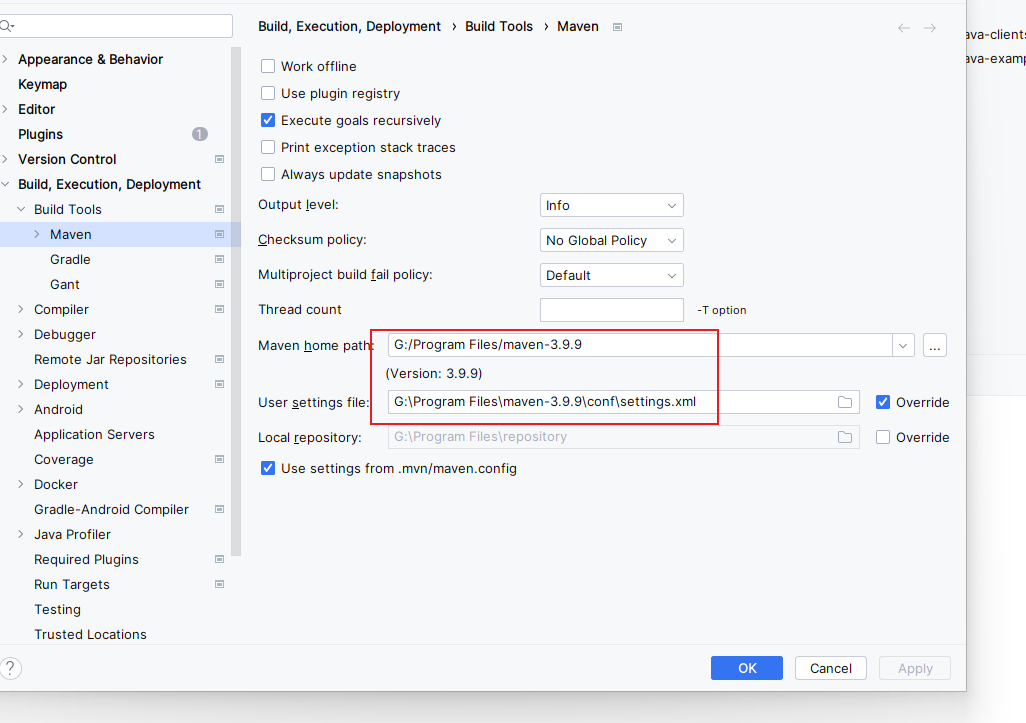Expand the Version Control section
Image resolution: width=1026 pixels, height=723 pixels.
click(5, 159)
